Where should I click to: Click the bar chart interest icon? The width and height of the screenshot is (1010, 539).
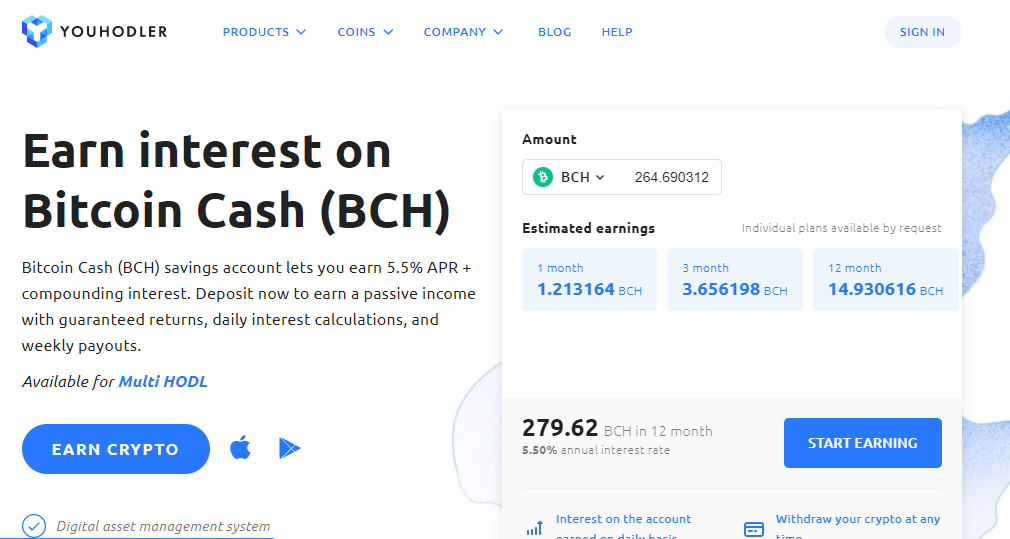click(534, 529)
